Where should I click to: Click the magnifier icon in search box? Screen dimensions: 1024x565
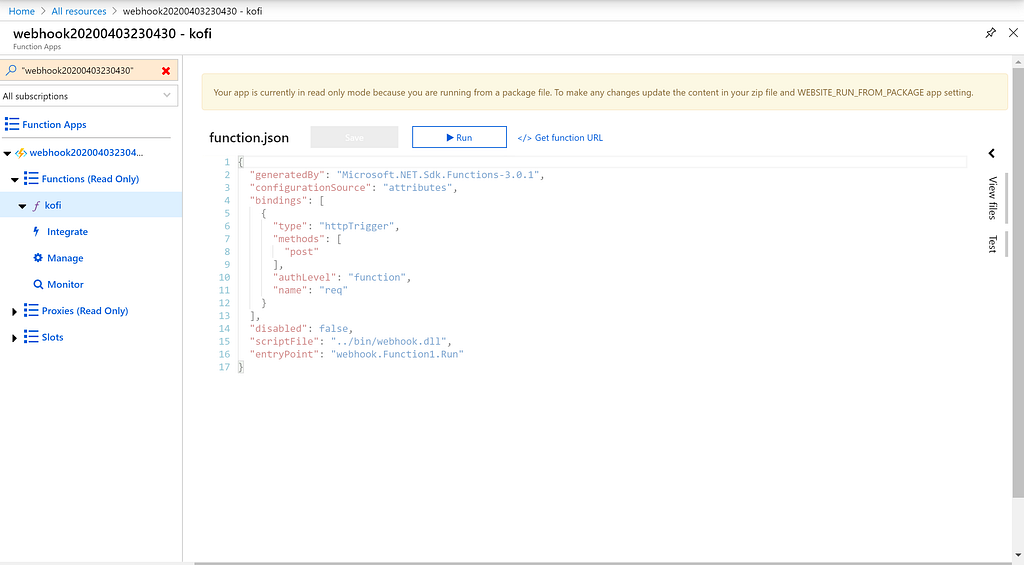(x=11, y=70)
